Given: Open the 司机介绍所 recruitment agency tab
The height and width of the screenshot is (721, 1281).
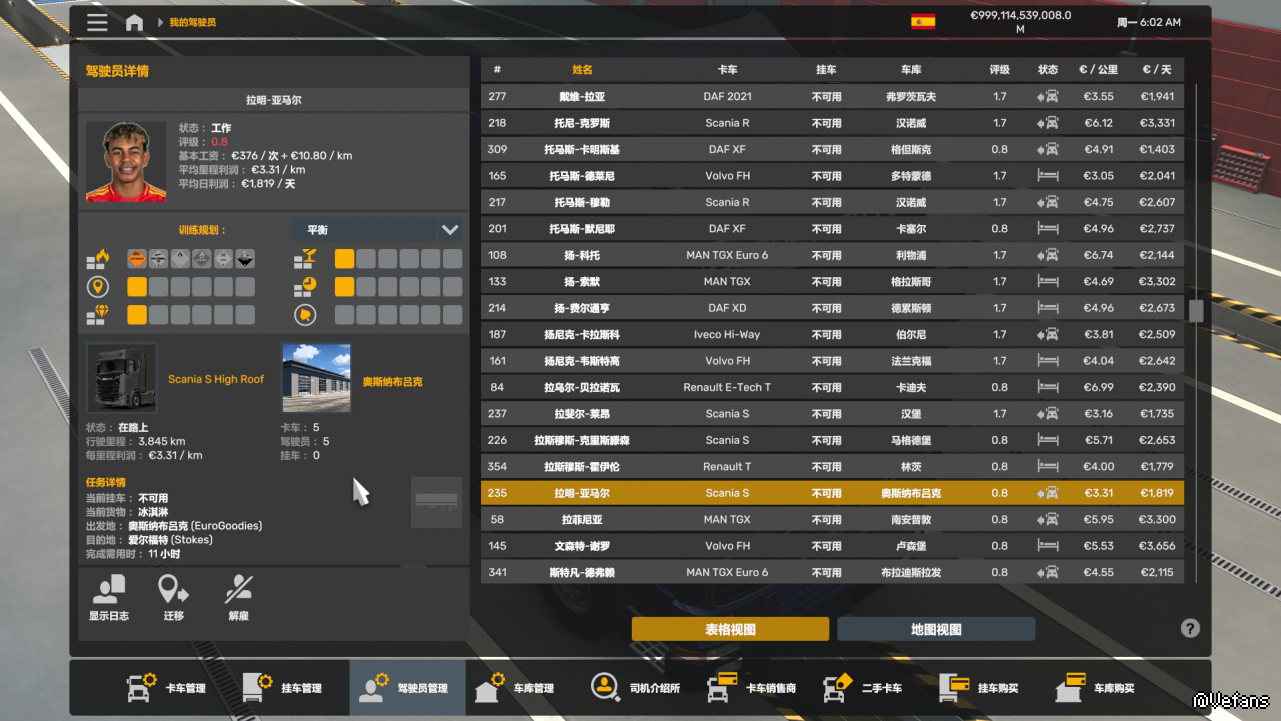Looking at the screenshot, I should (x=635, y=688).
